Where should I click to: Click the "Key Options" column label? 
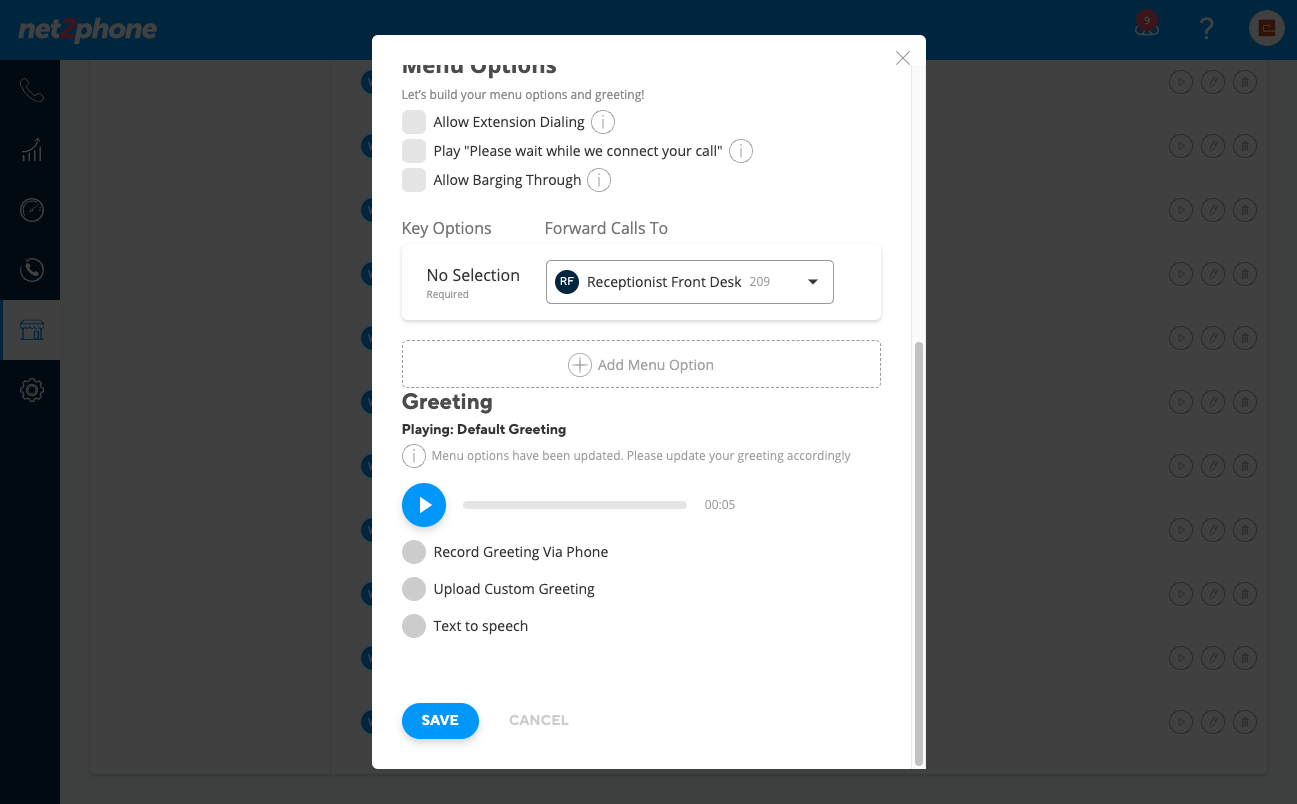point(447,228)
